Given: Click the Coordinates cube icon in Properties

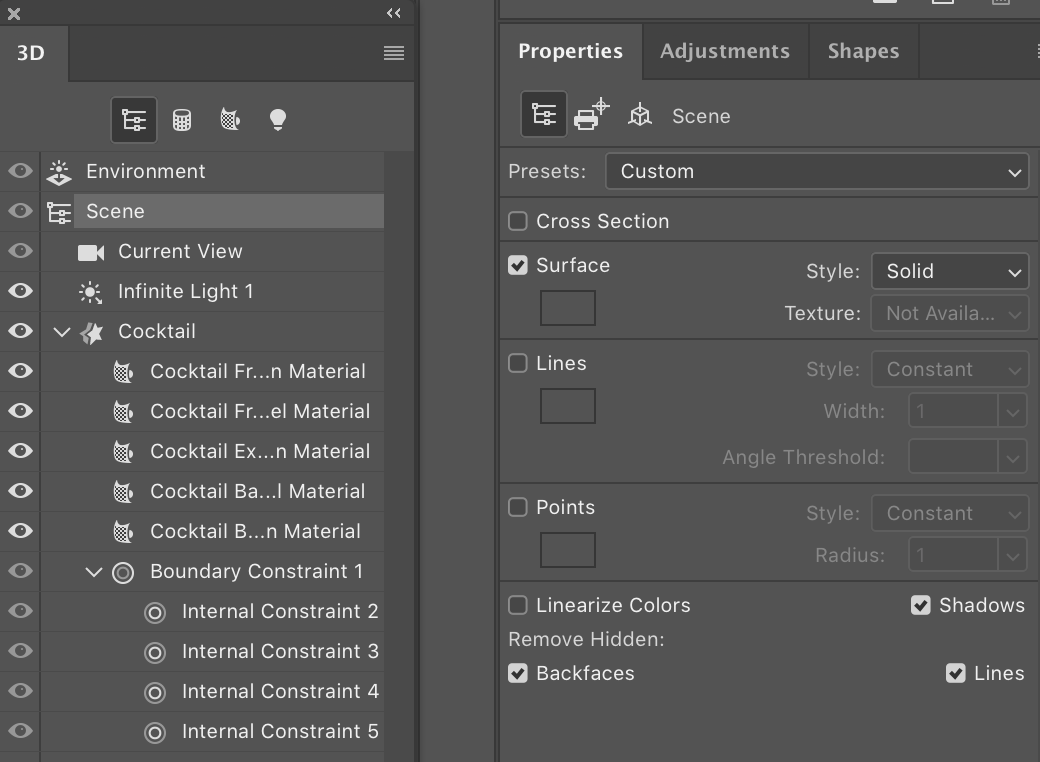Looking at the screenshot, I should (x=640, y=116).
